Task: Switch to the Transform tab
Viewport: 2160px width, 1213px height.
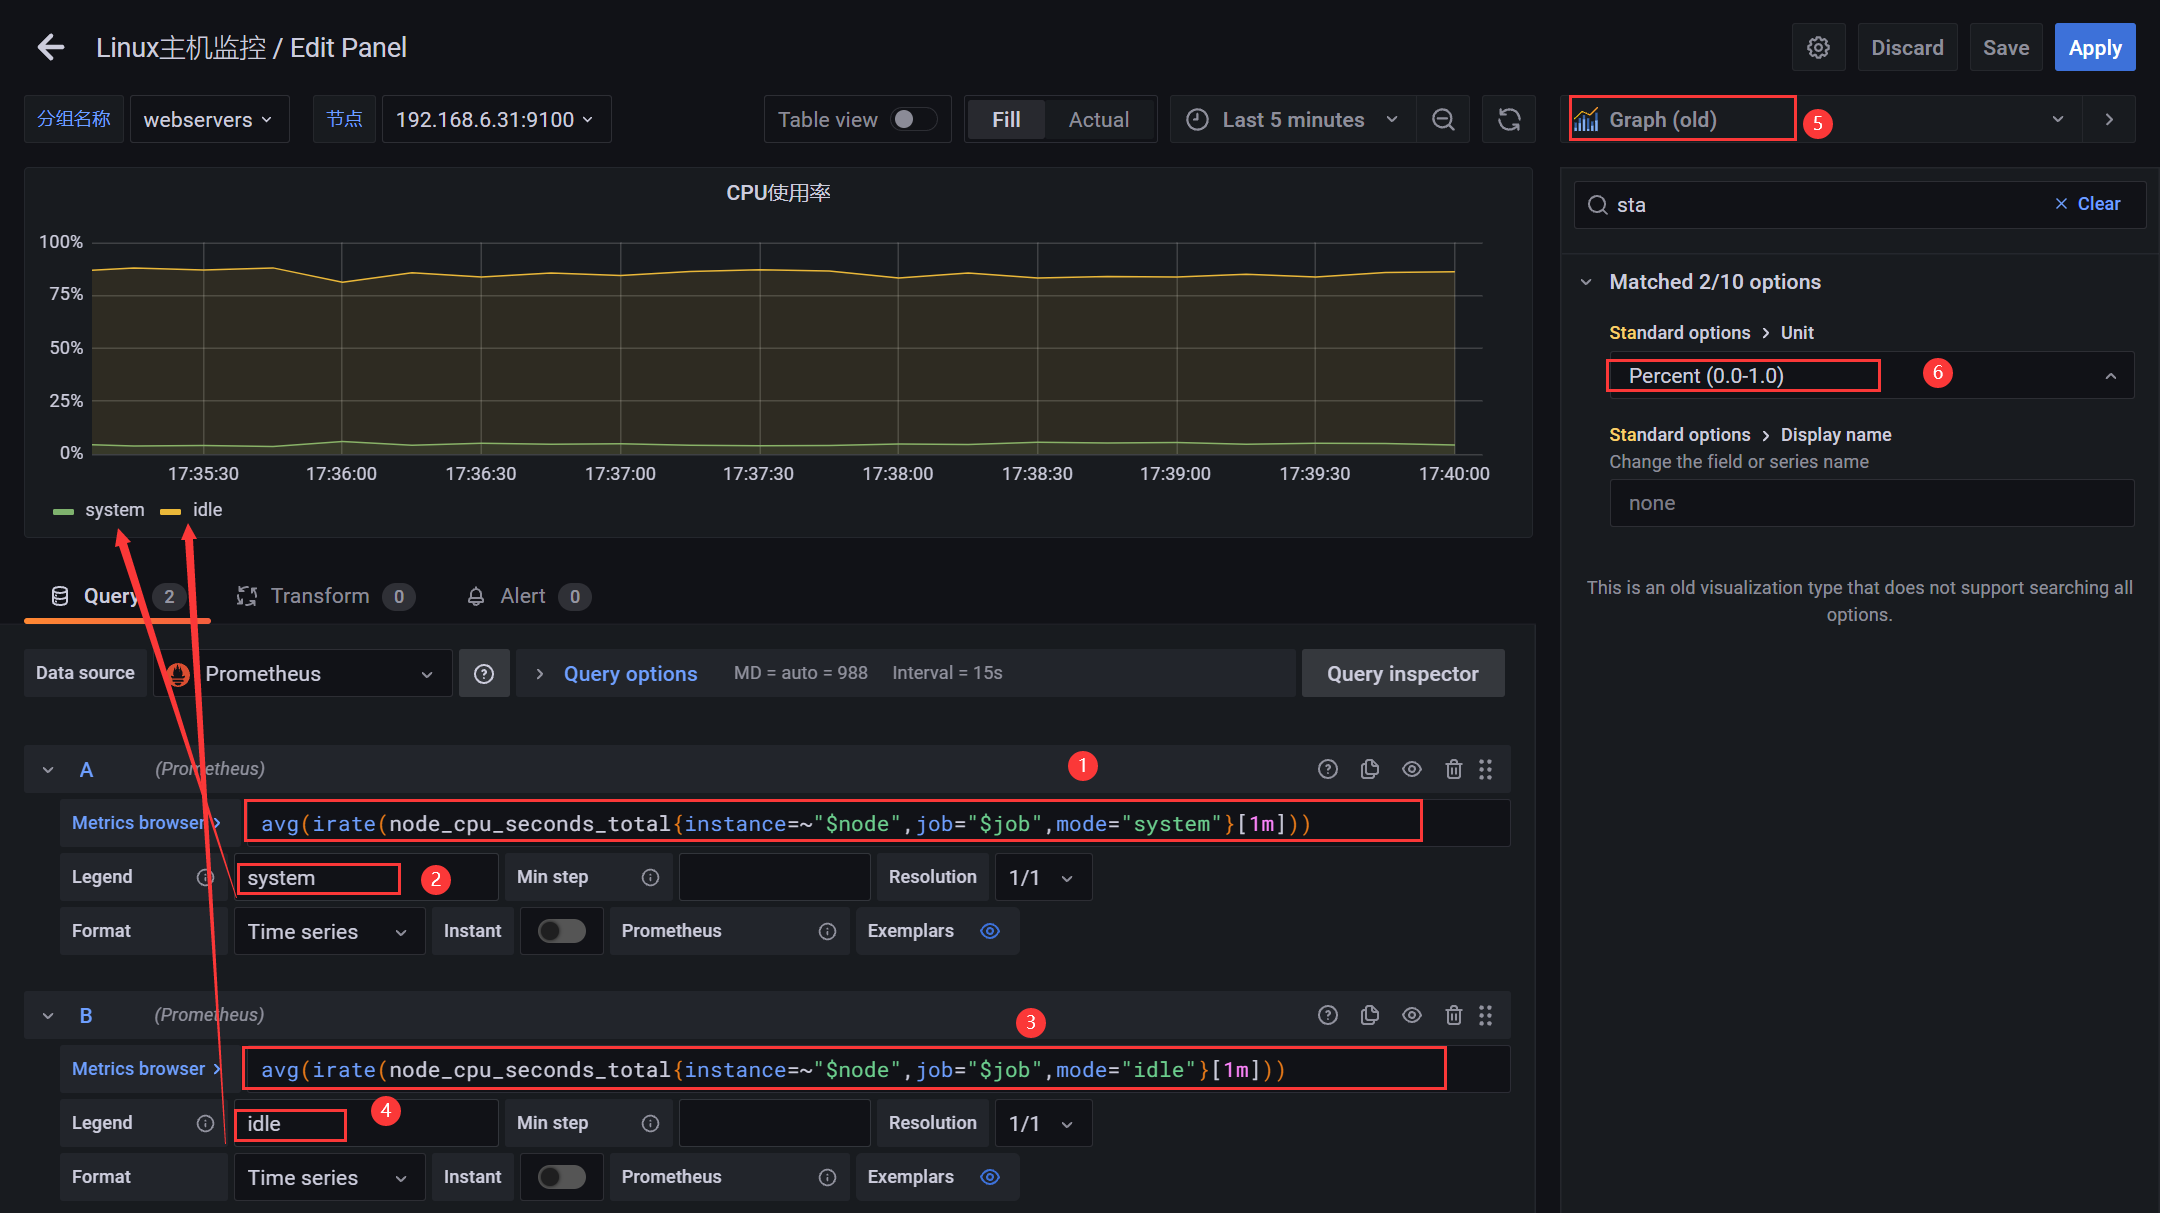Action: click(325, 596)
